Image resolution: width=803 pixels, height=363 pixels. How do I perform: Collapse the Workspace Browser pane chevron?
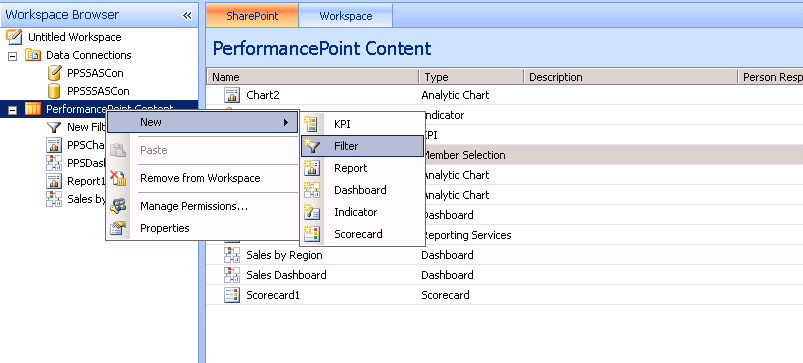187,15
